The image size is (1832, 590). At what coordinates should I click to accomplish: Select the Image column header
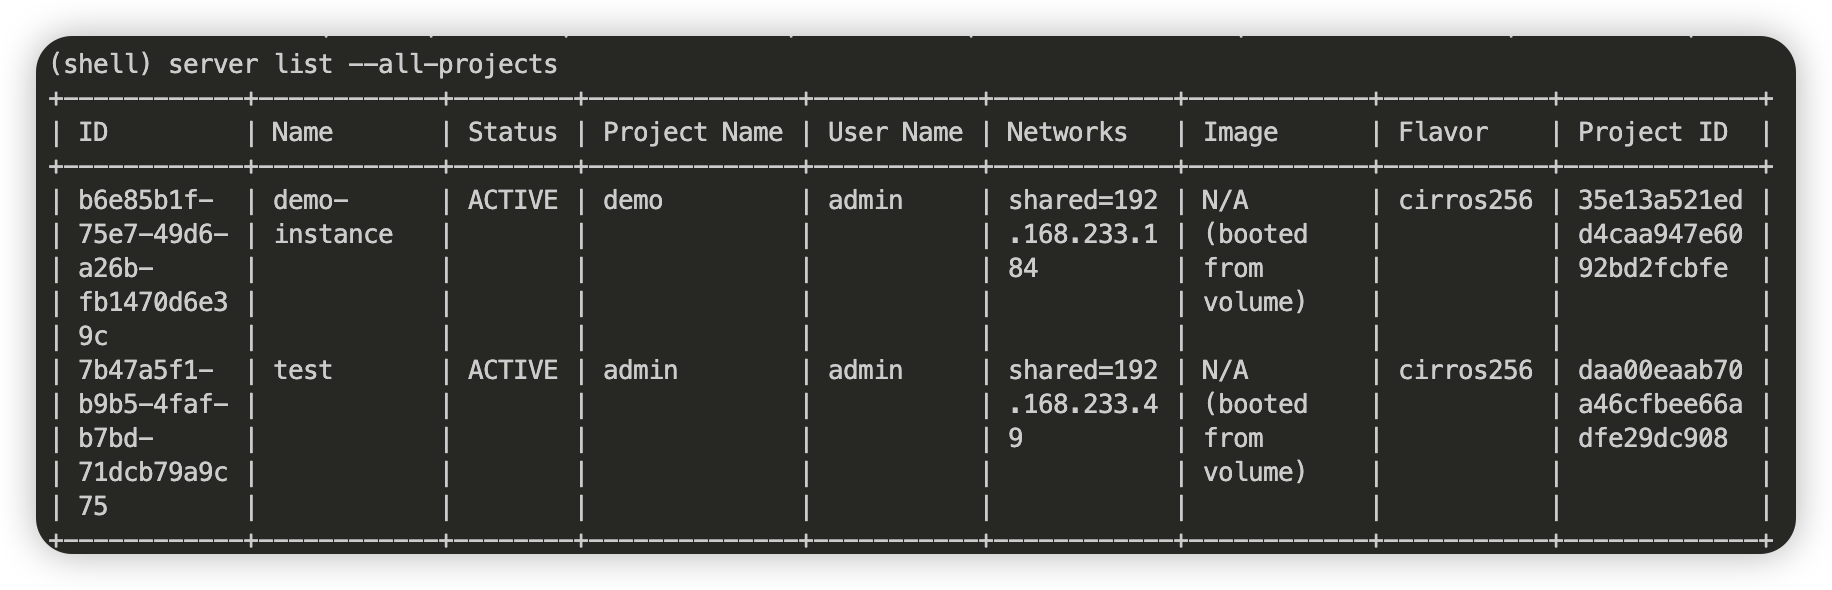[1240, 132]
